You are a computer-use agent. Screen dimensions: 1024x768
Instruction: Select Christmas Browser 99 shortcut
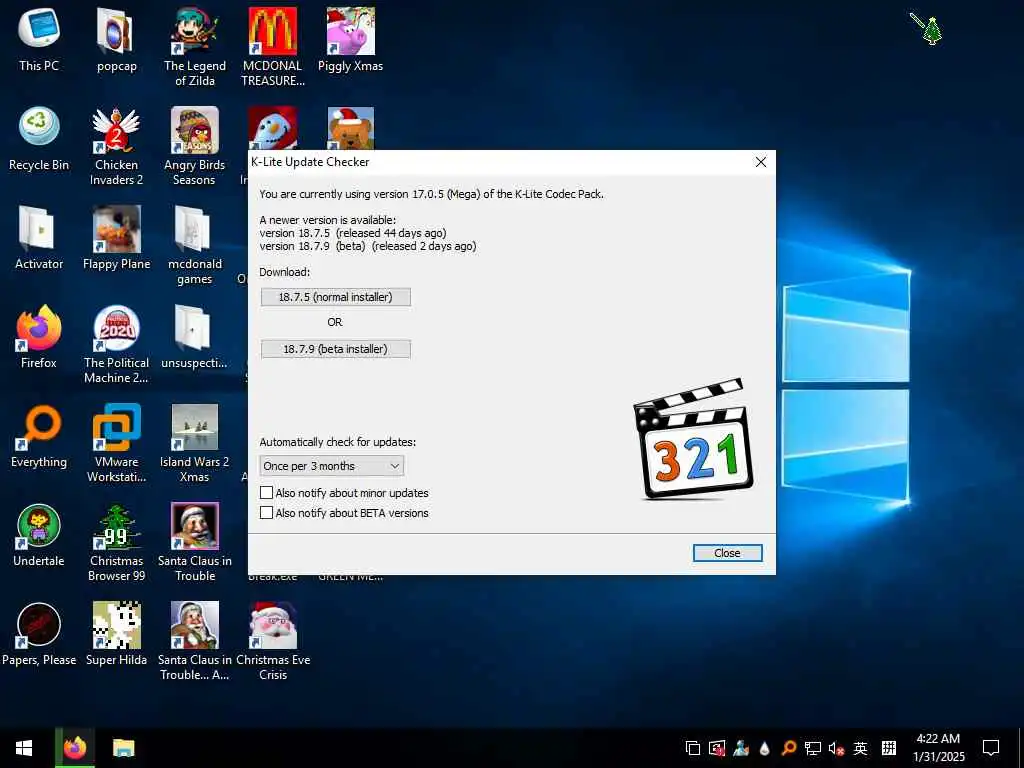pos(116,543)
